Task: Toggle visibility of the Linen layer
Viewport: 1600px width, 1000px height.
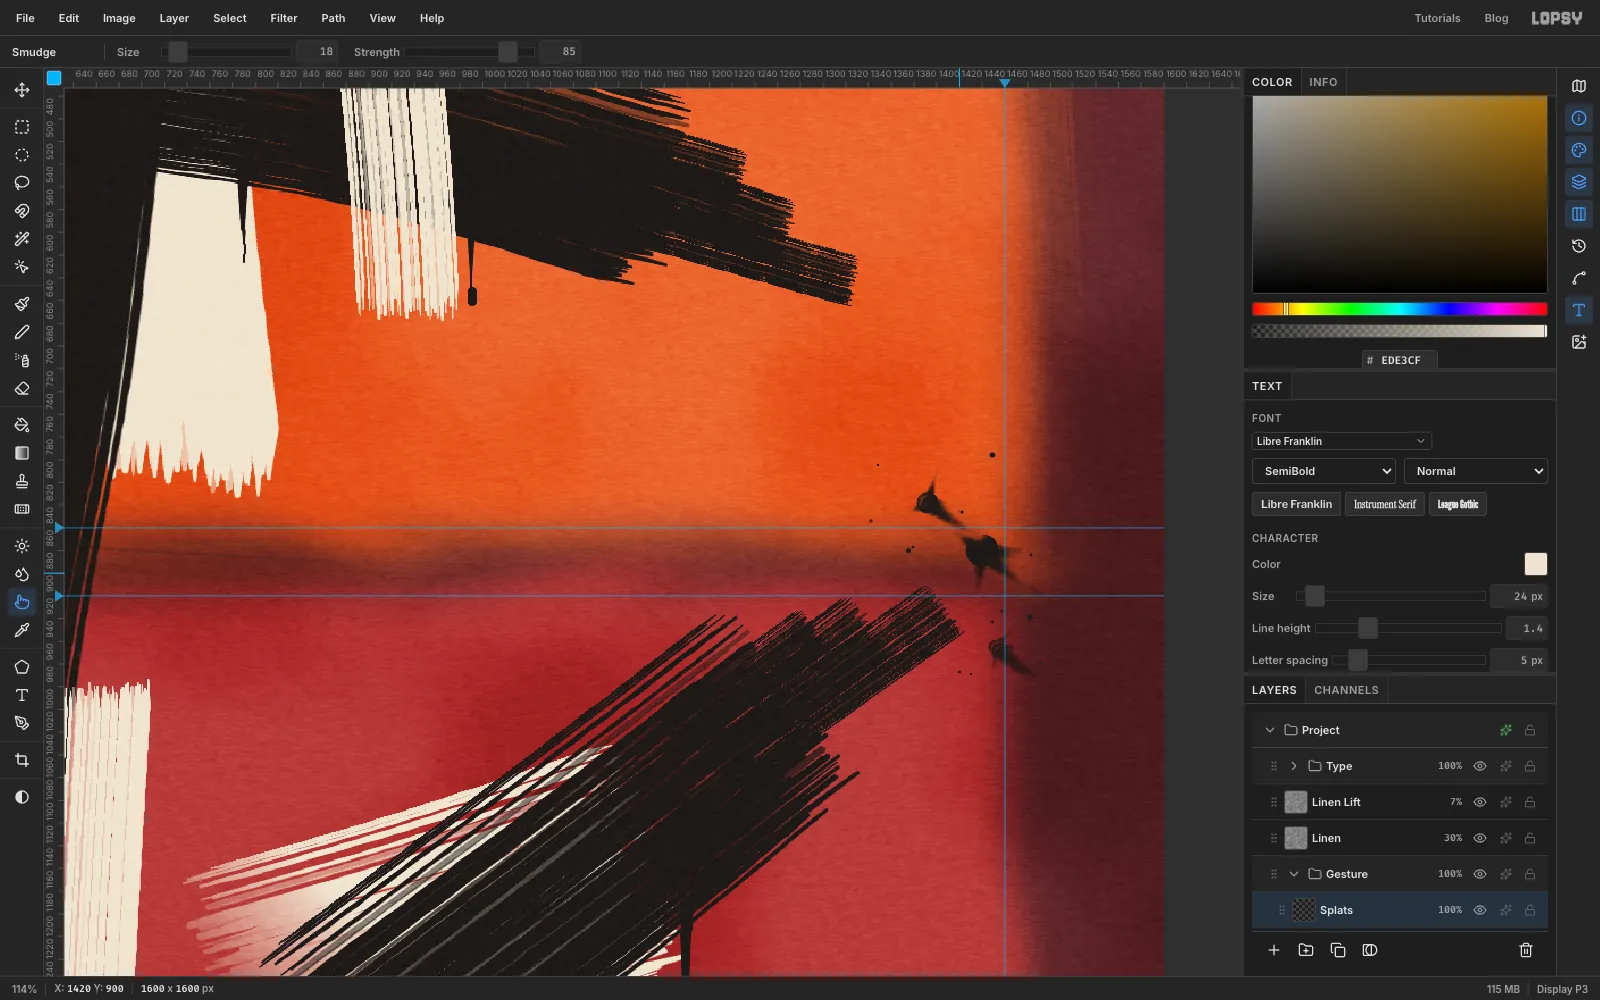Action: point(1480,838)
